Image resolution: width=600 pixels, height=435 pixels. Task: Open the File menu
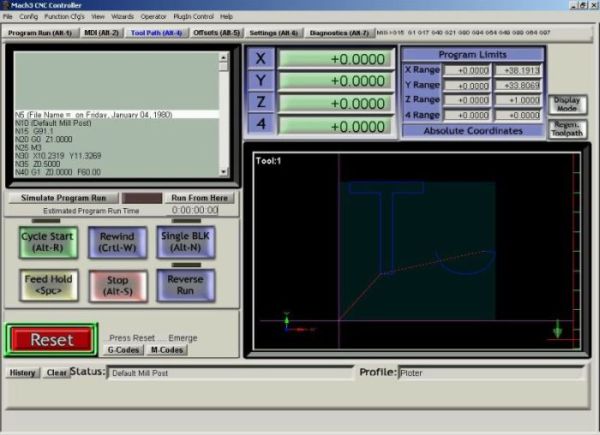pos(8,16)
